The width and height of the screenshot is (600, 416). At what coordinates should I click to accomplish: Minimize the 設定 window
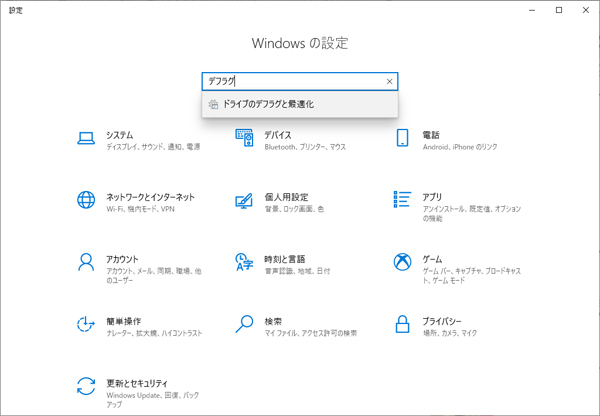pos(532,10)
